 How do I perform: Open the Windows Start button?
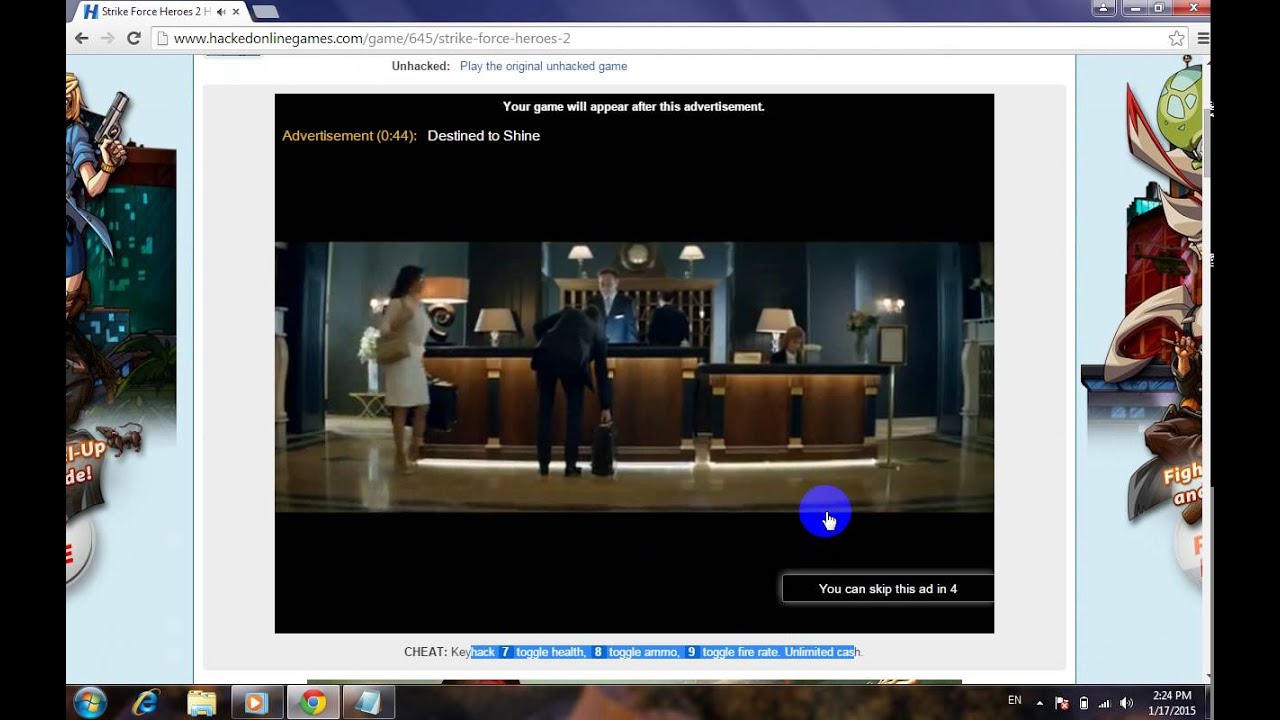tap(90, 702)
